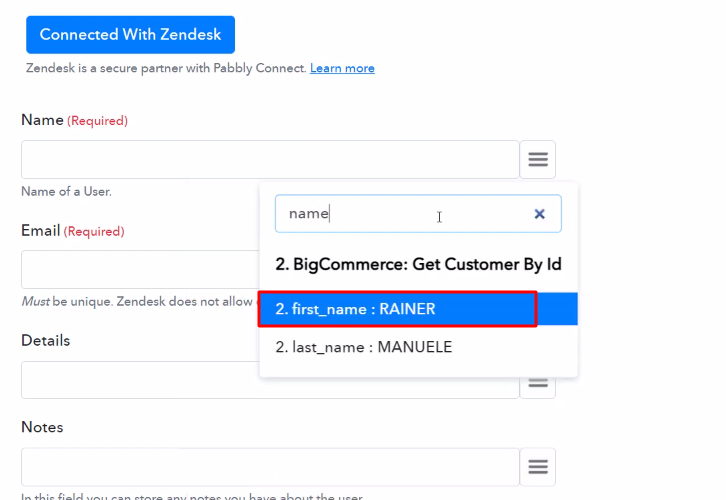Viewport: 726px width, 500px height.
Task: Select the first_name : RAINER option
Action: coord(418,309)
